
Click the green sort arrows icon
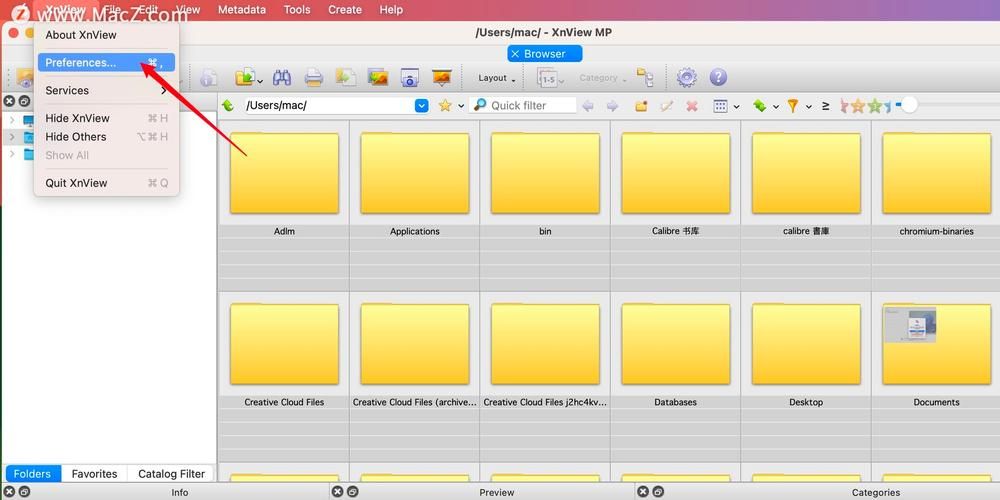759,106
